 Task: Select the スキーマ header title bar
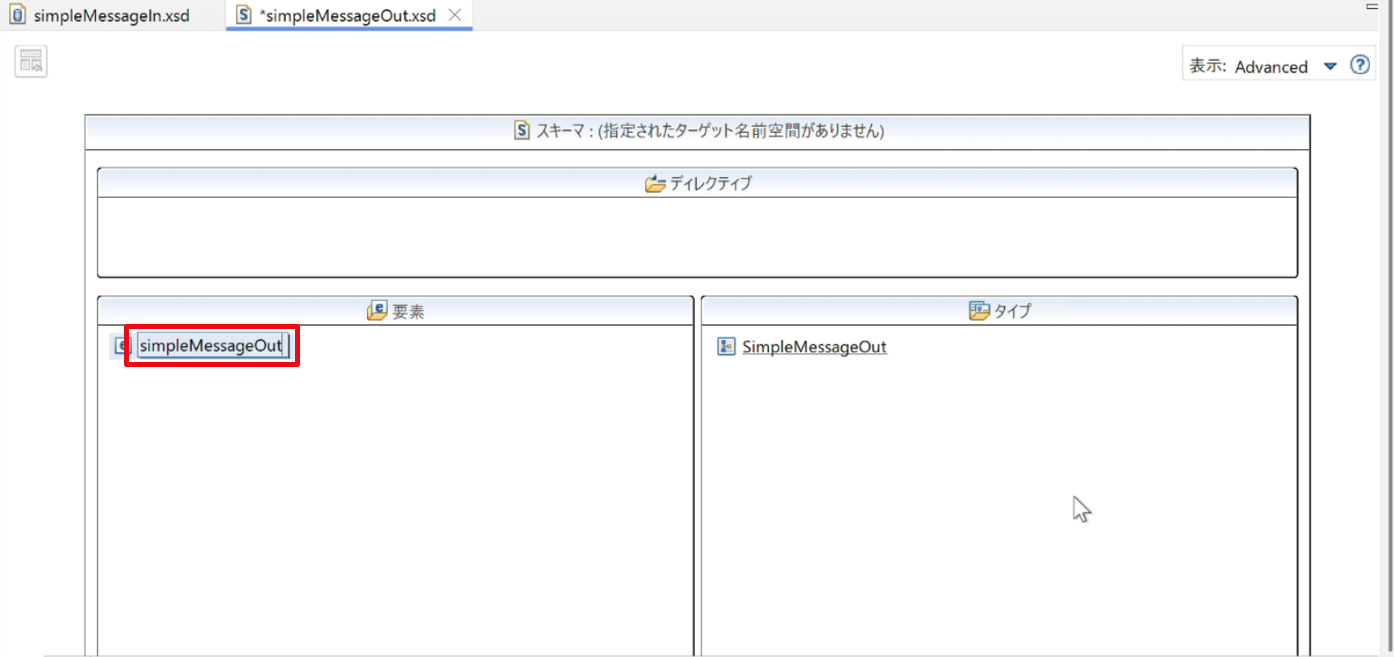pyautogui.click(x=698, y=131)
